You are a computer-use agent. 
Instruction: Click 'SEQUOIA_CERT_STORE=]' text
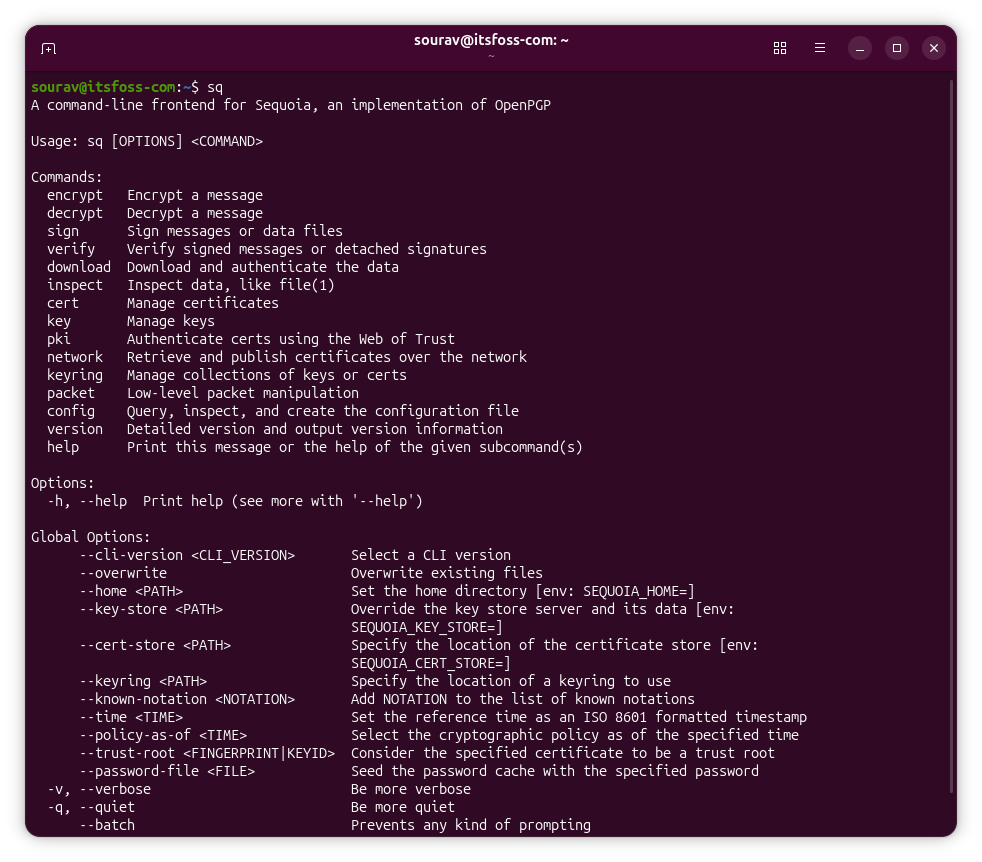coord(431,663)
